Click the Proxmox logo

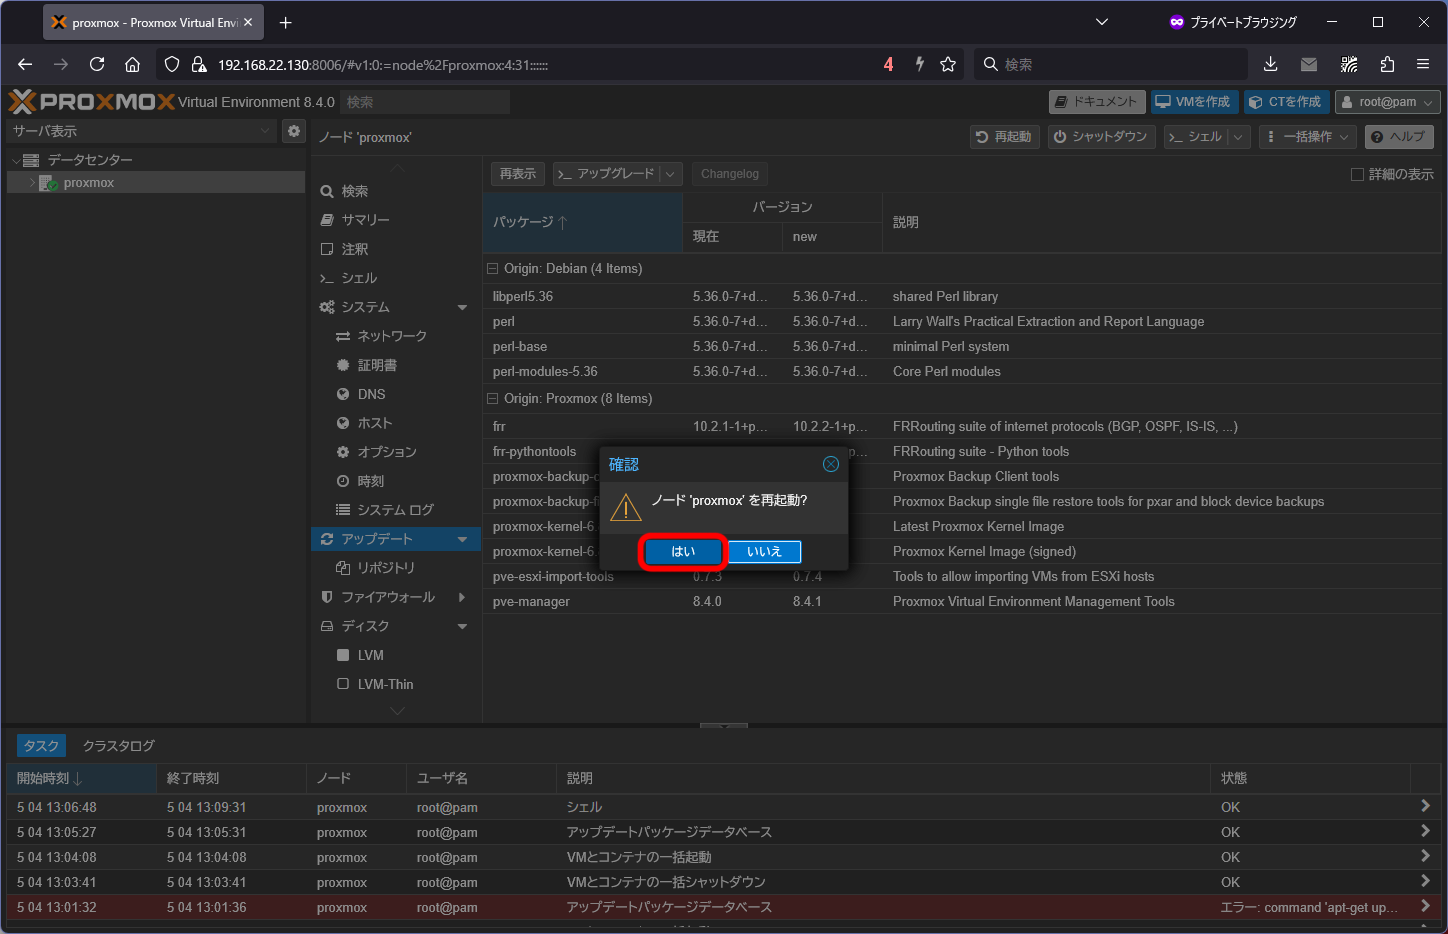[x=91, y=101]
